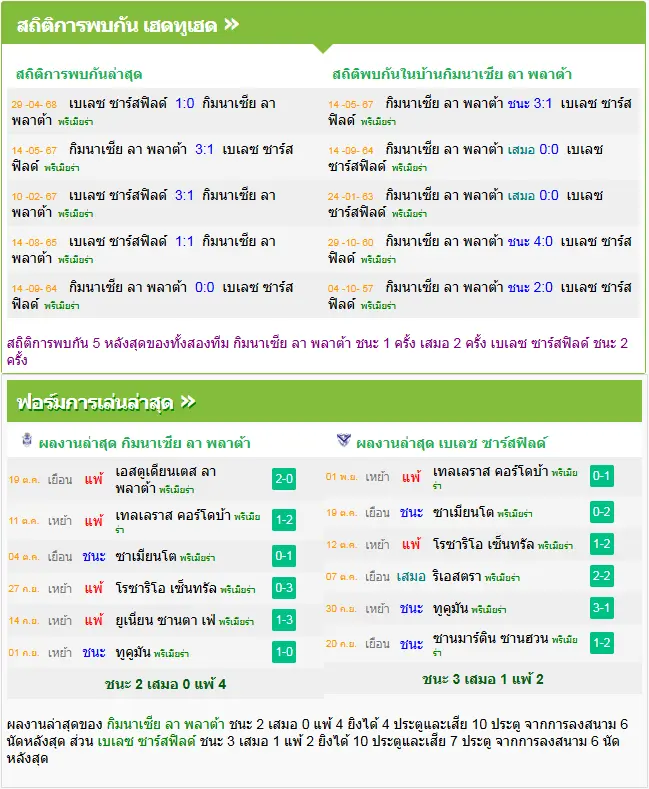649x789 pixels.
Task: Click the 14 ก.ย. date
Action: pyautogui.click(x=24, y=620)
